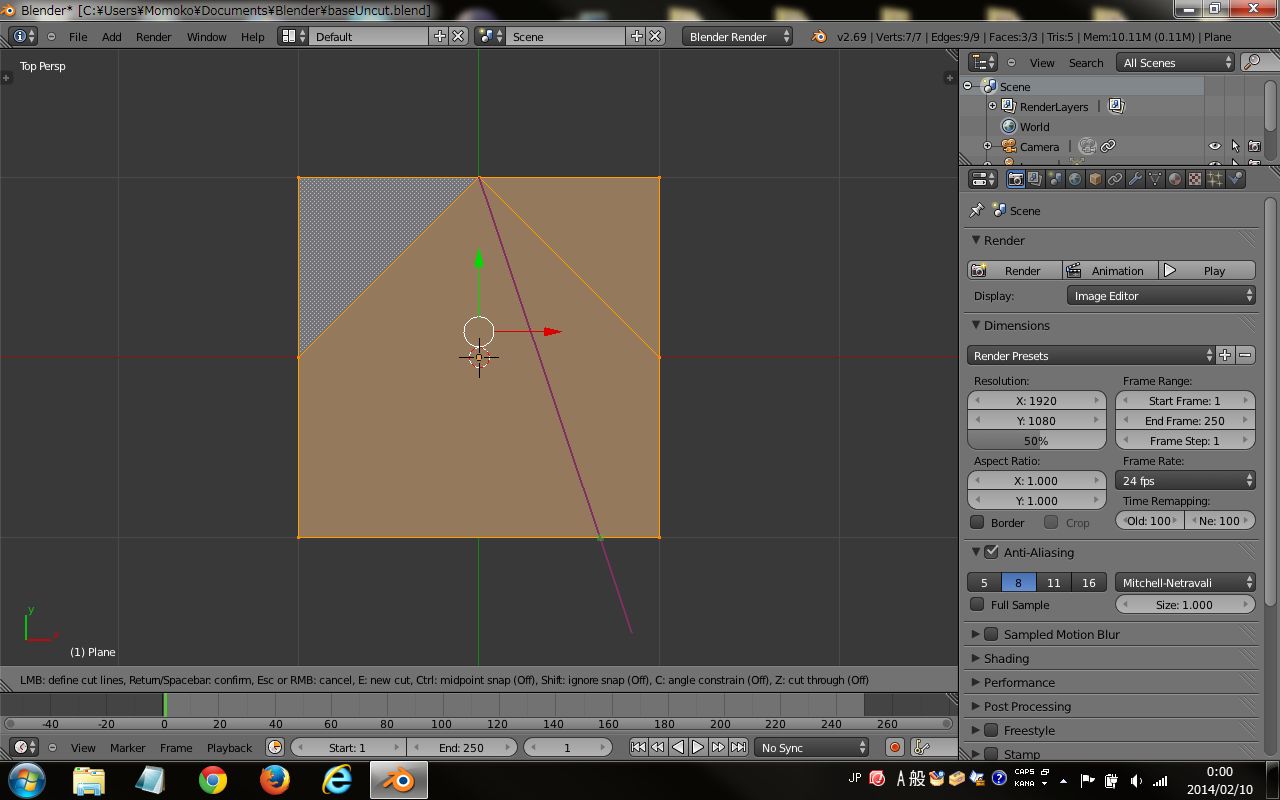Image resolution: width=1280 pixels, height=800 pixels.
Task: Open the Render properties tab (camera icon)
Action: tap(1015, 179)
